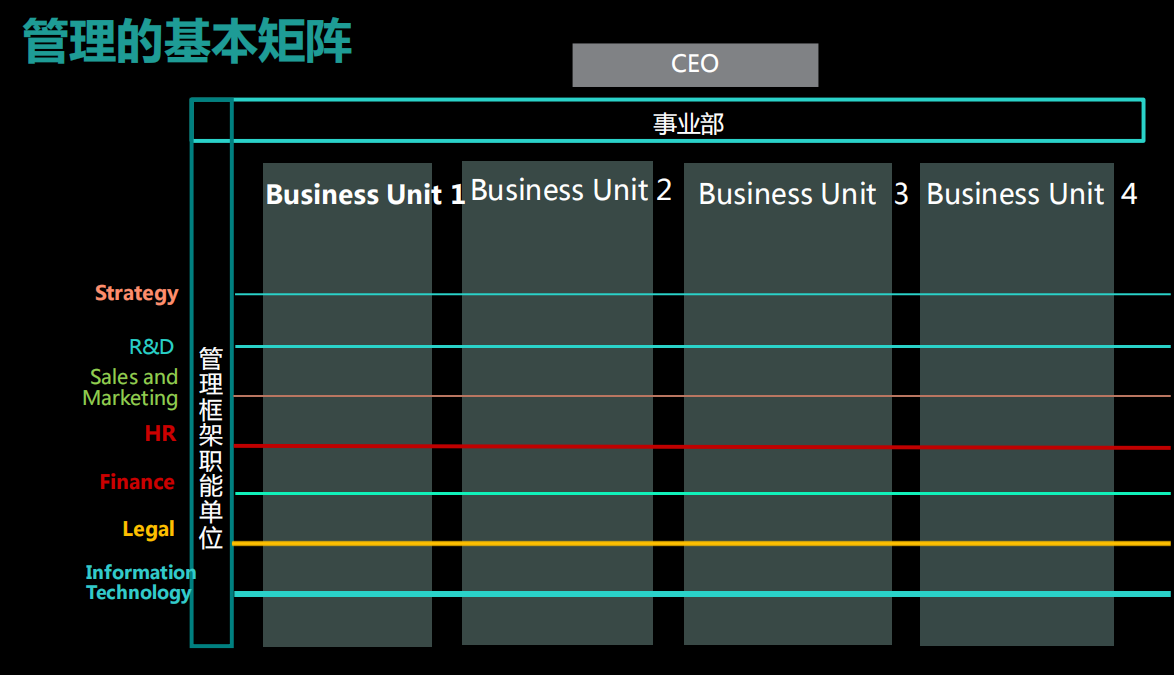This screenshot has height=675, width=1174.
Task: Click the Business Unit 1 heading
Action: [x=365, y=195]
